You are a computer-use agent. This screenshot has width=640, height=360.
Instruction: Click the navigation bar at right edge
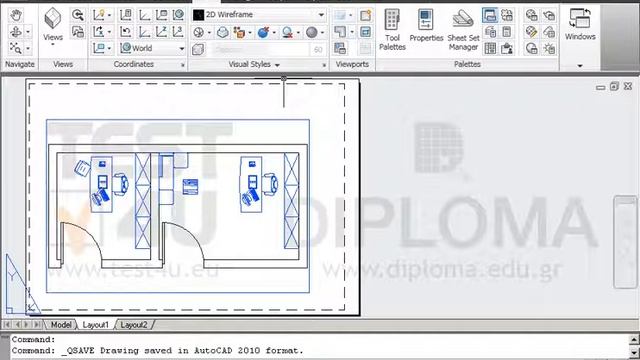625,242
